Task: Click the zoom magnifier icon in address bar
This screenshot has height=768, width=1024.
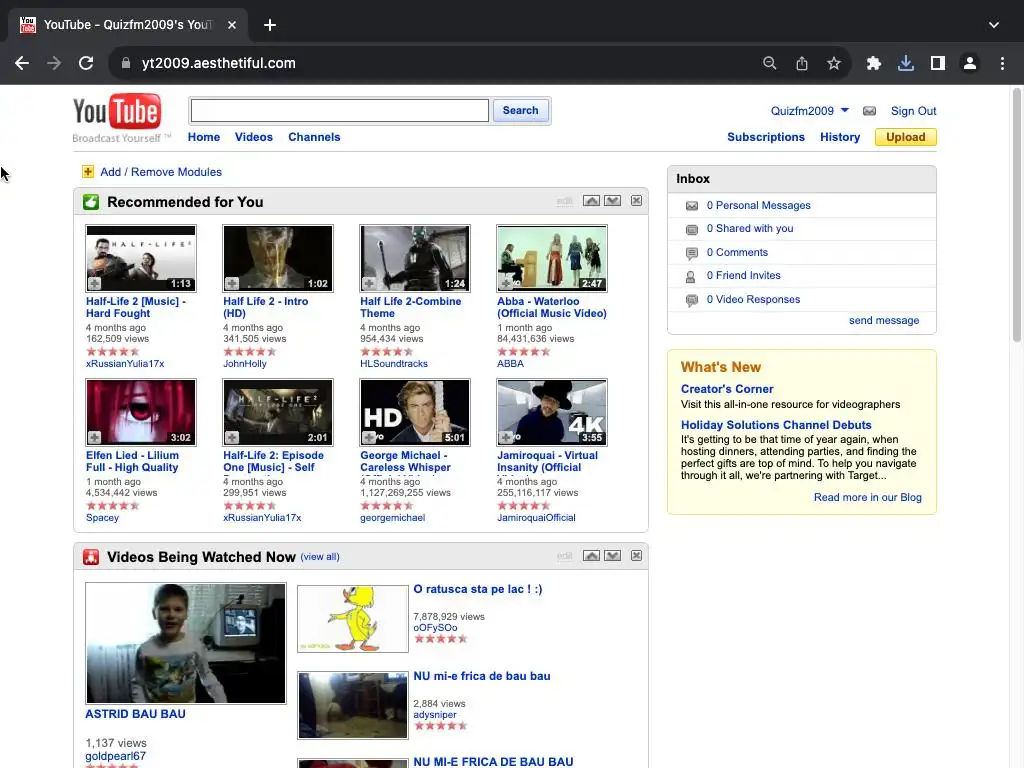Action: (770, 63)
